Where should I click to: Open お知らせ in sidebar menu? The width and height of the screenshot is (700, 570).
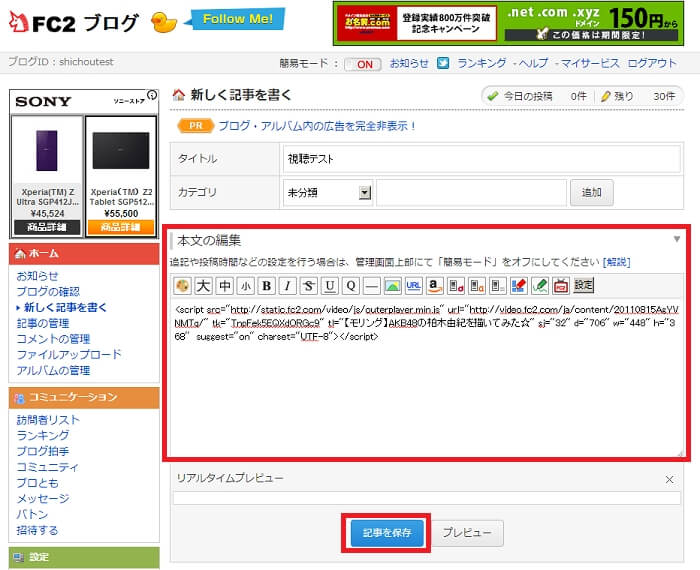38,276
